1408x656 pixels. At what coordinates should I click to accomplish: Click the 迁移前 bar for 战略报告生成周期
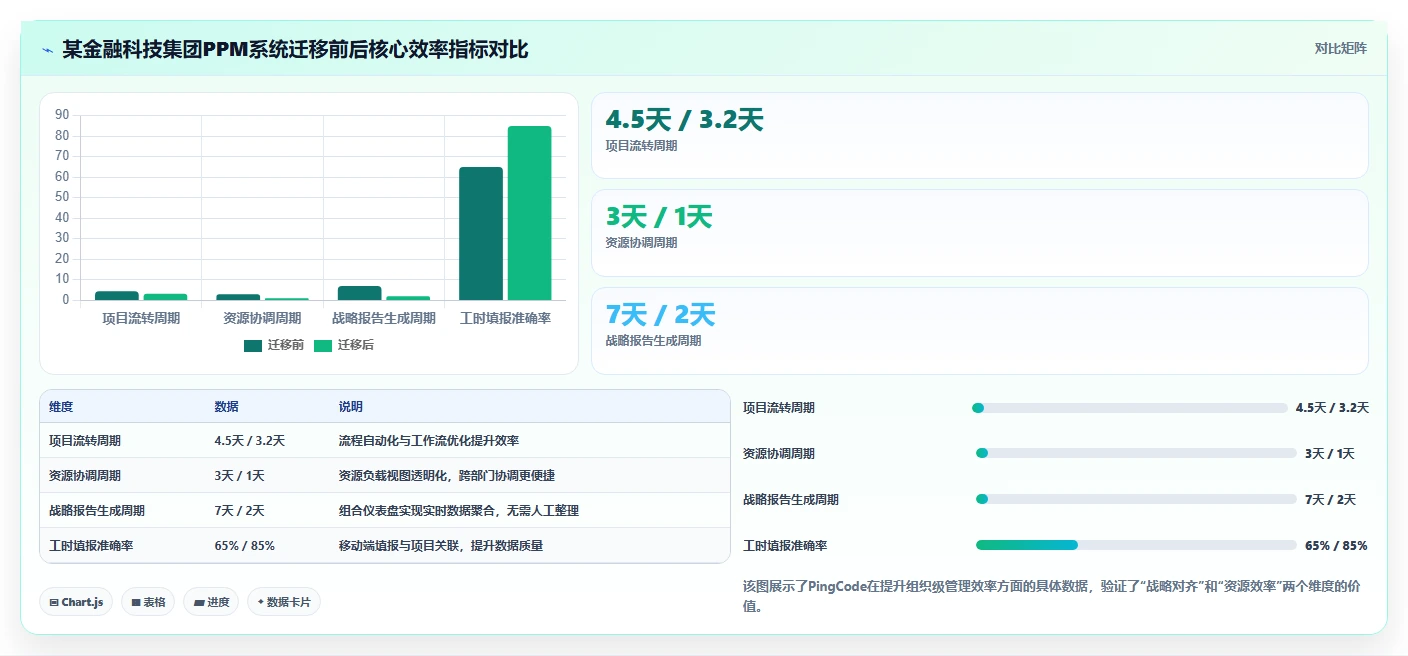[x=359, y=293]
